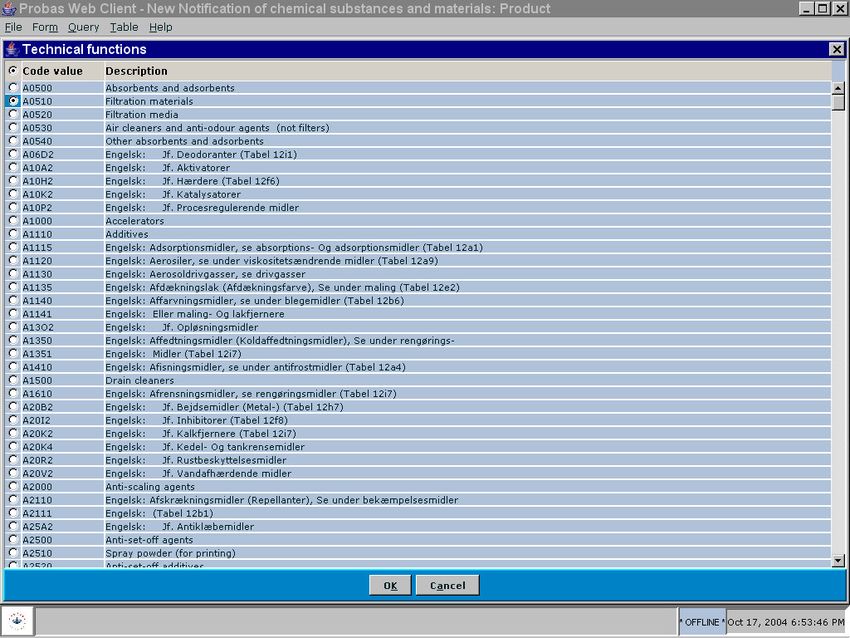850x638 pixels.
Task: Confirm selection with the OK button
Action: (x=390, y=585)
